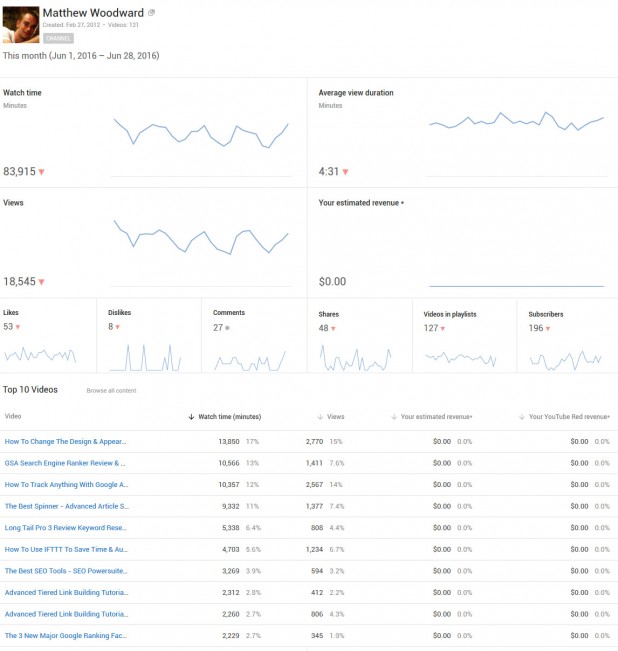Viewport: 618px width, 651px height.
Task: Open the Dislikes sparkline chart
Action: tap(146, 356)
